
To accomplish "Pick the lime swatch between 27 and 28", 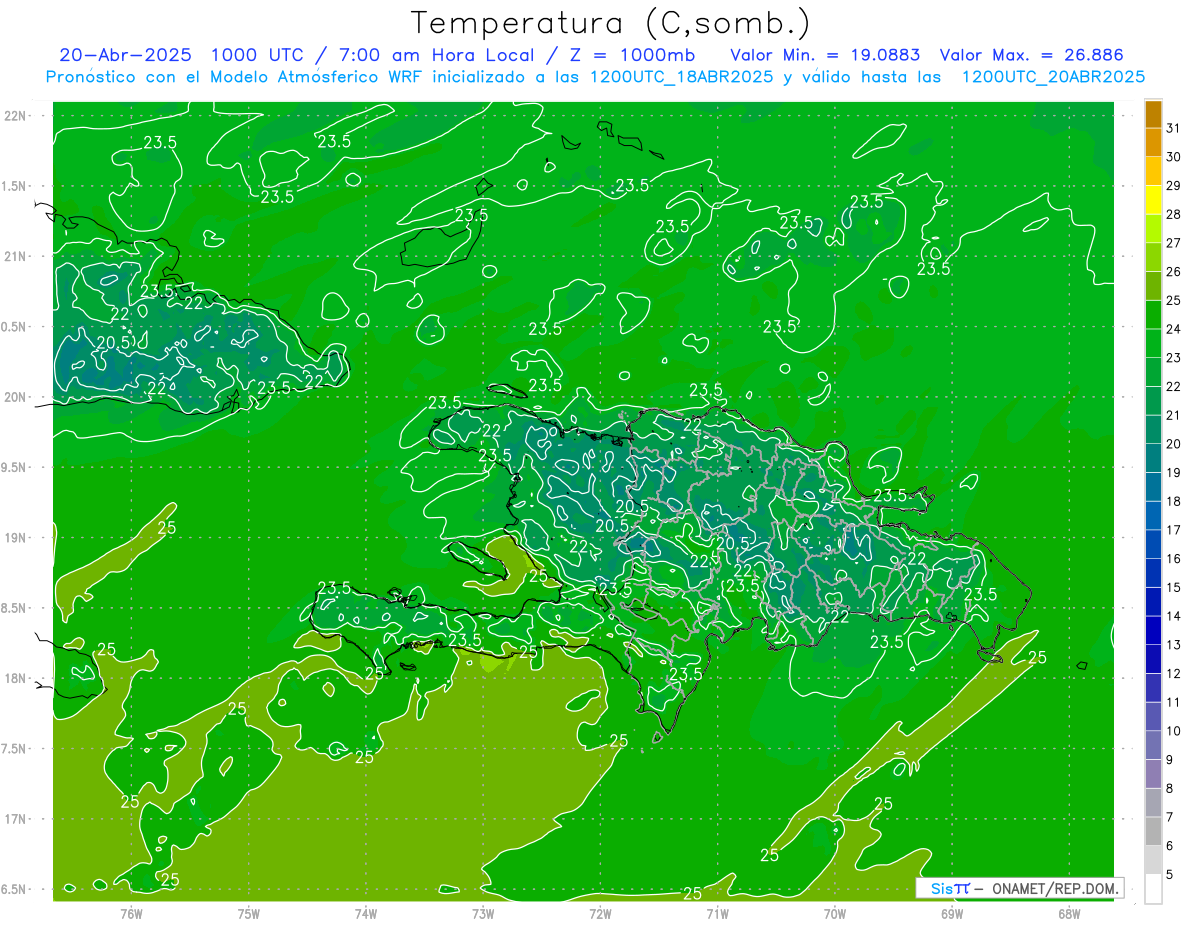I will 1153,229.
